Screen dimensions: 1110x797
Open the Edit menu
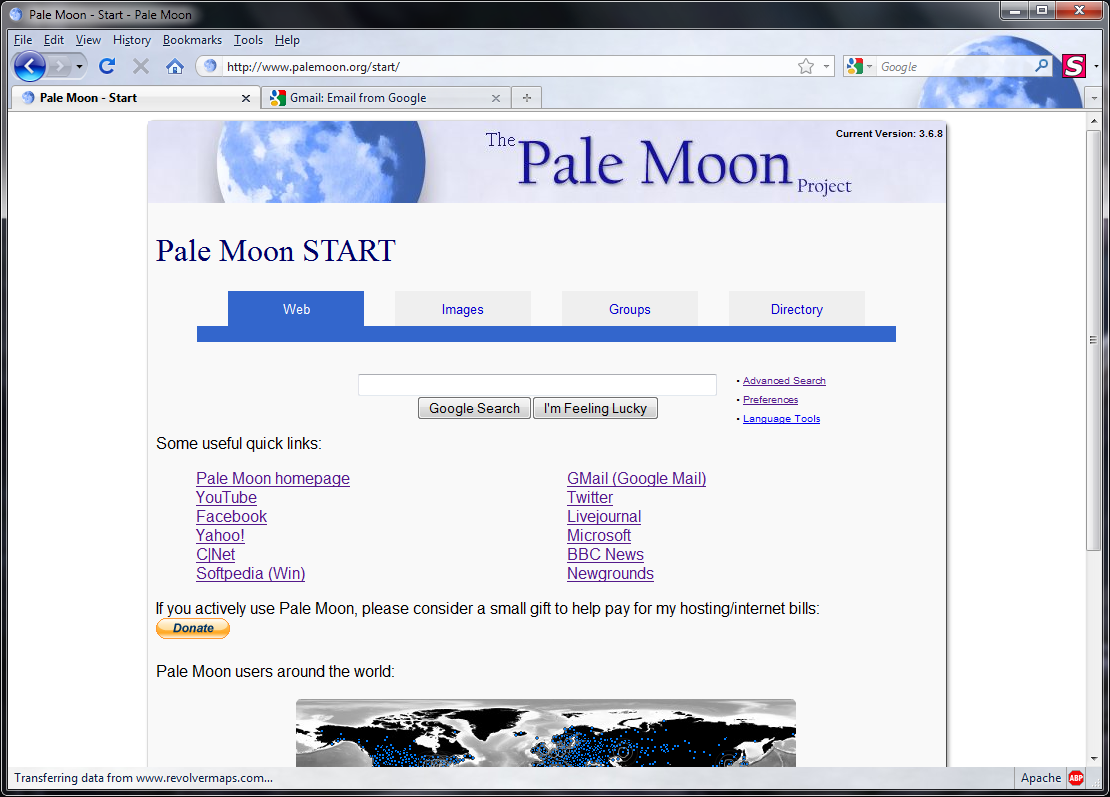point(54,40)
